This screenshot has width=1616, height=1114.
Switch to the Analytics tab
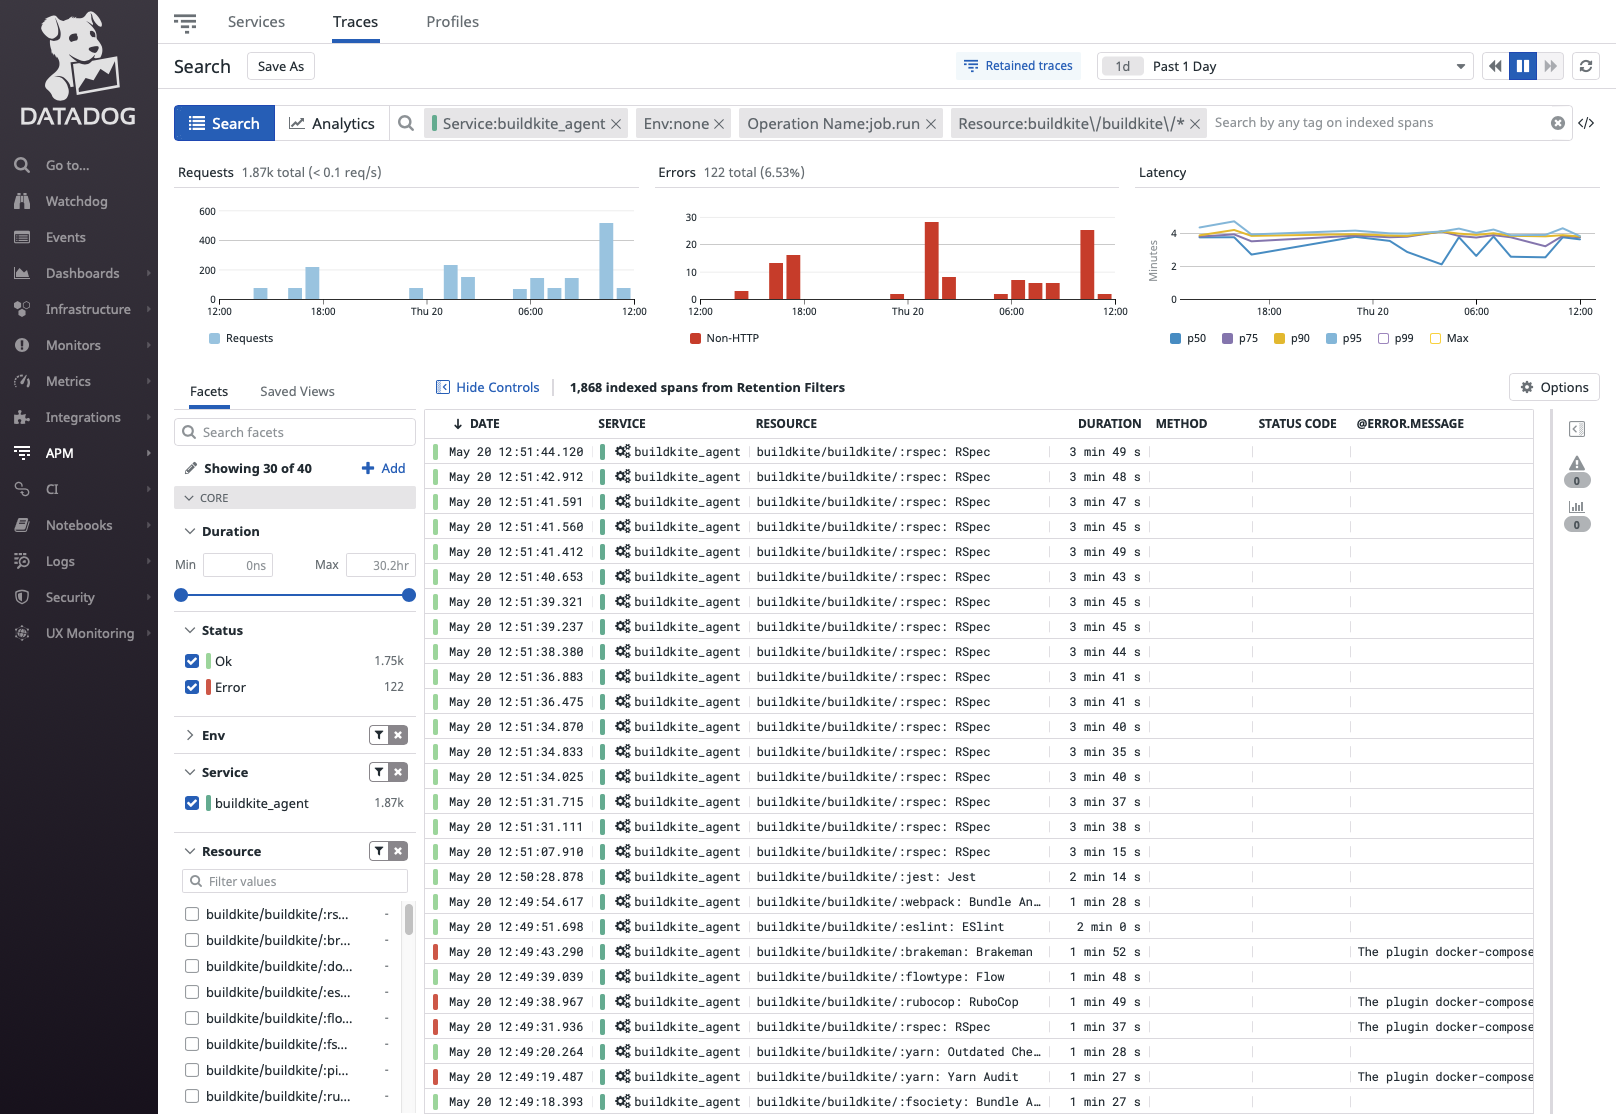tap(332, 123)
